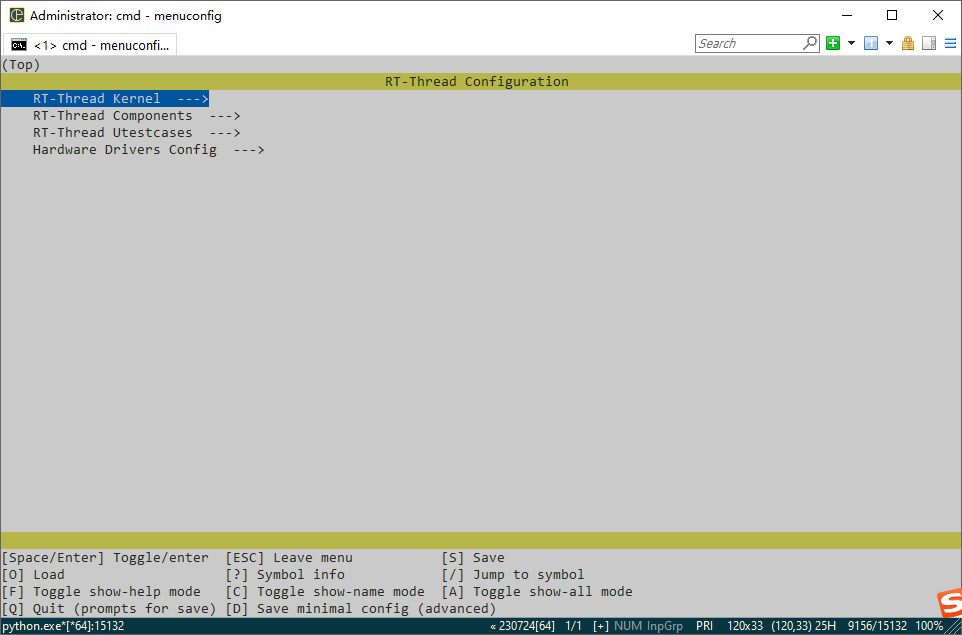Click the [/] Jump to symbol hint
The height and width of the screenshot is (635, 962).
(x=513, y=575)
